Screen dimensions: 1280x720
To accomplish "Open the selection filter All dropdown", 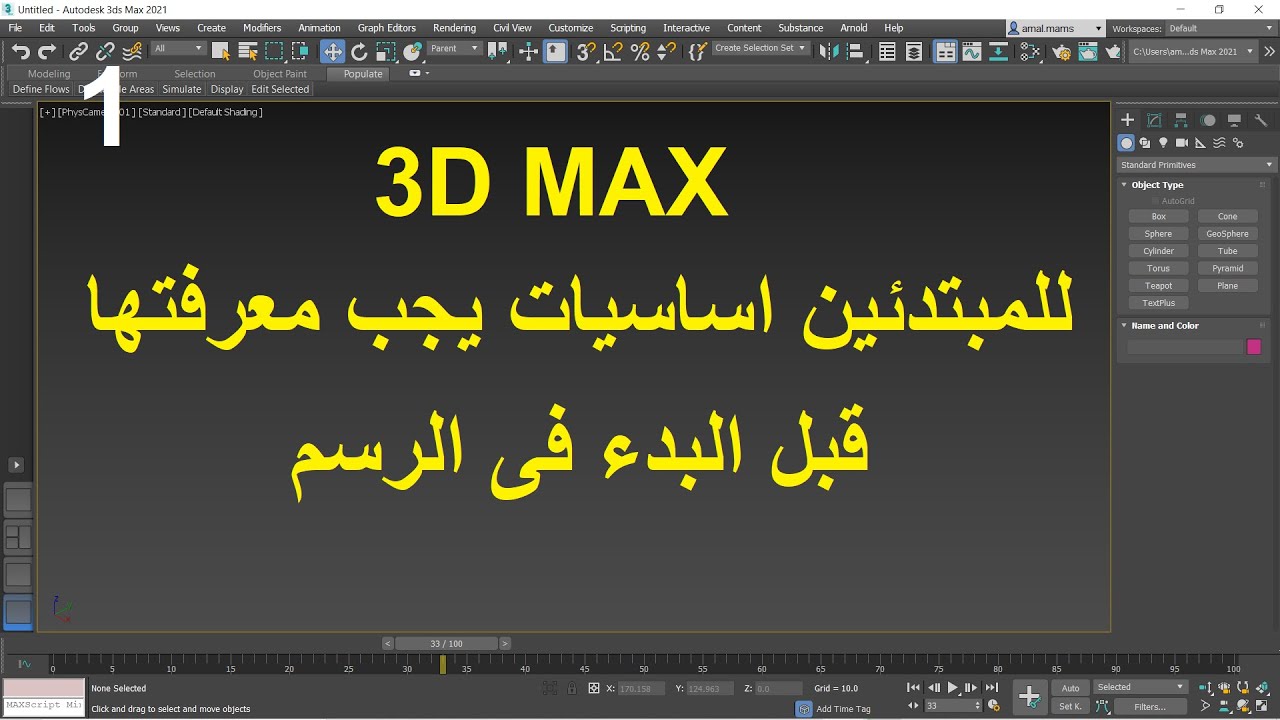I will (178, 48).
